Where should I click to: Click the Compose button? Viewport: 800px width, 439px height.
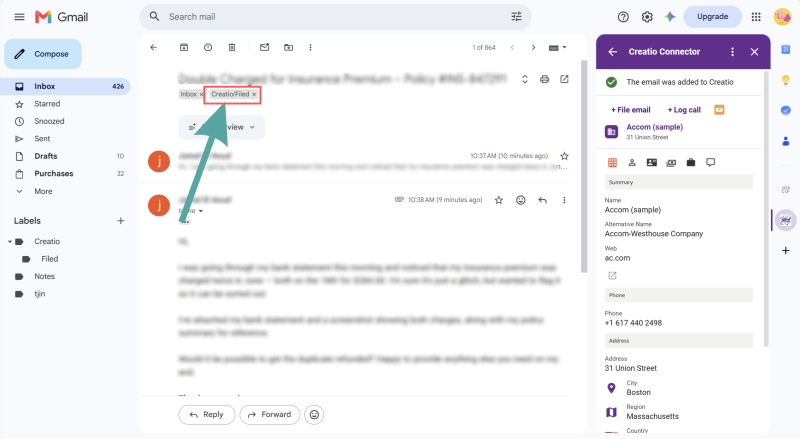click(x=43, y=54)
